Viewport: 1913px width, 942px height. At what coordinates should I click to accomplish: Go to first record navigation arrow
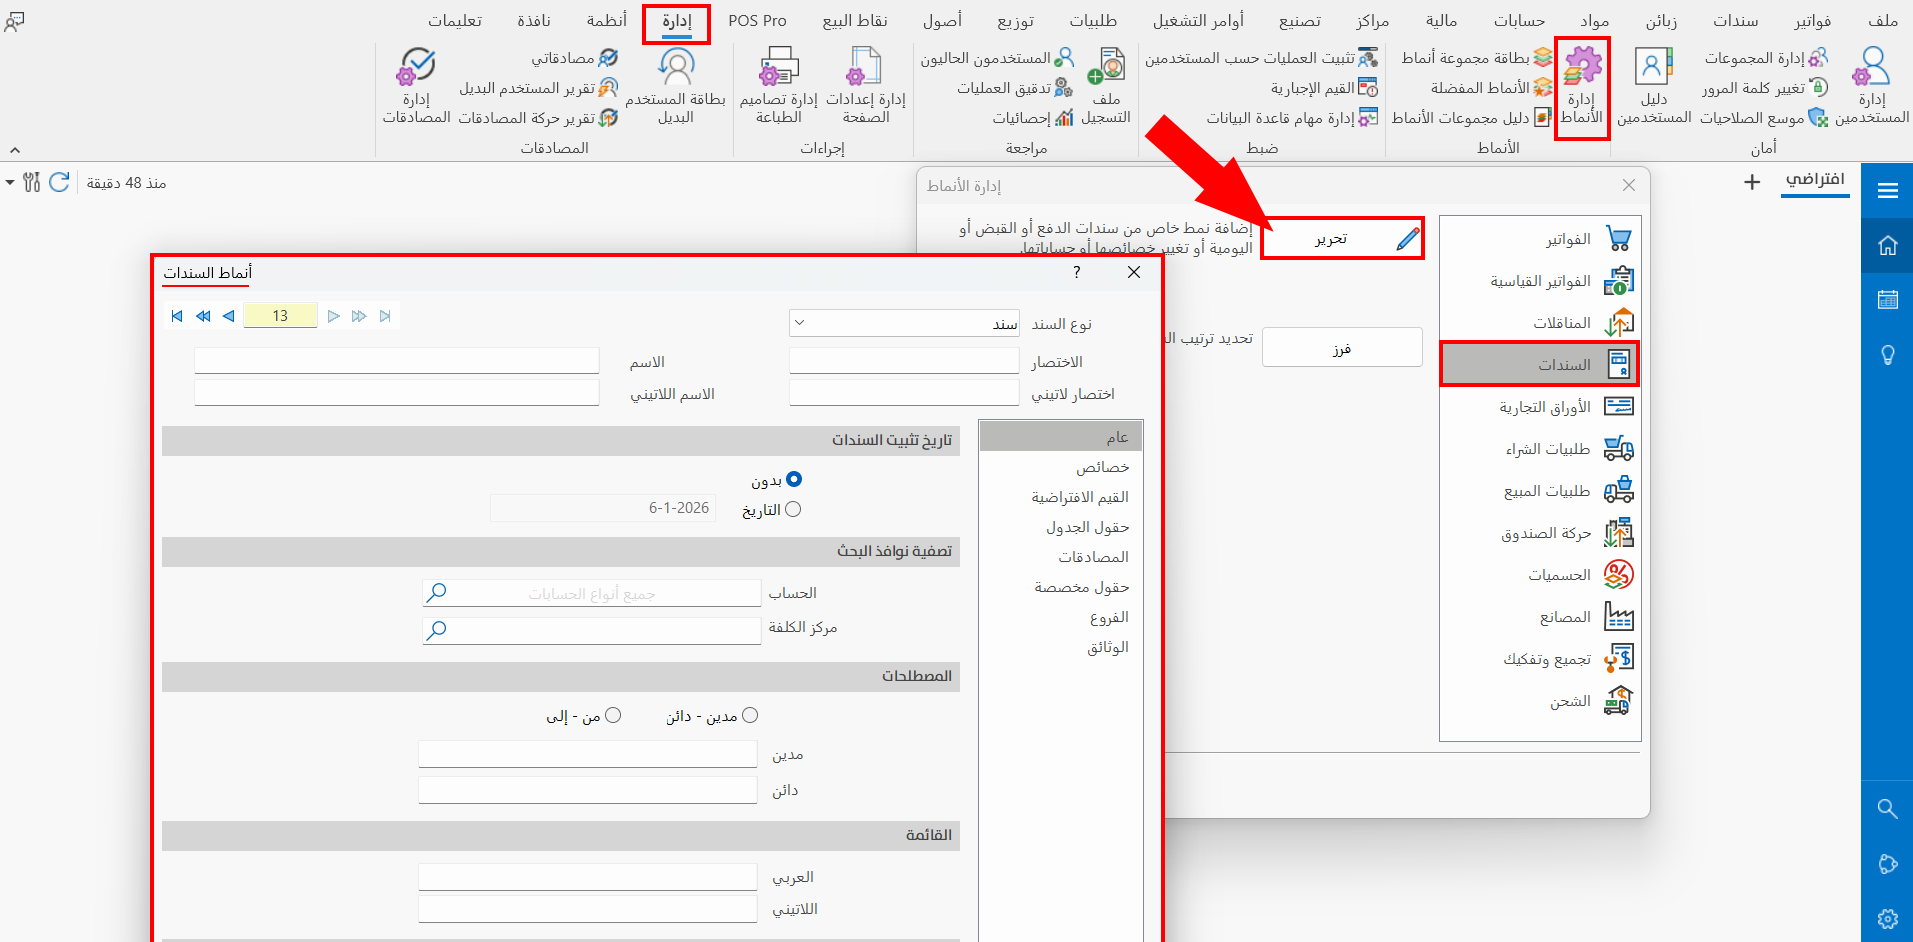[177, 316]
